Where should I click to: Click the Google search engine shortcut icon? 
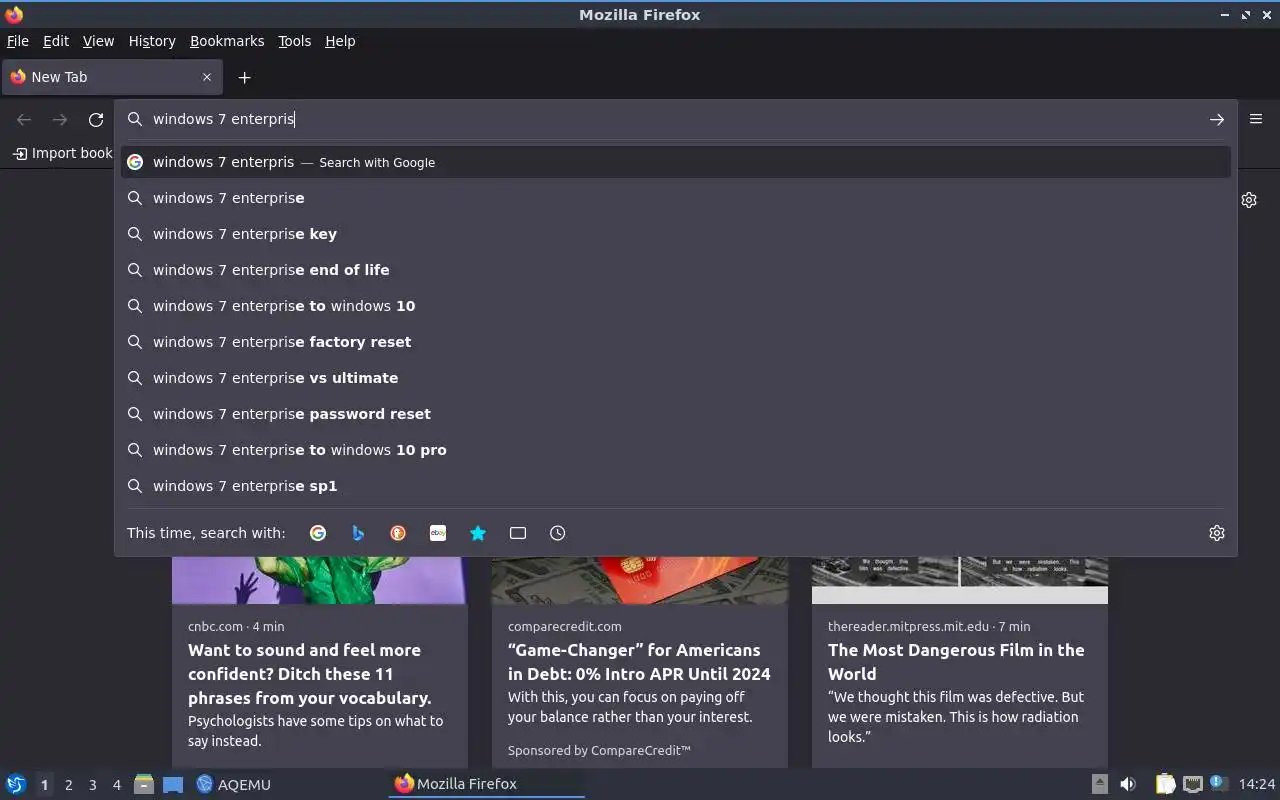pyautogui.click(x=318, y=533)
